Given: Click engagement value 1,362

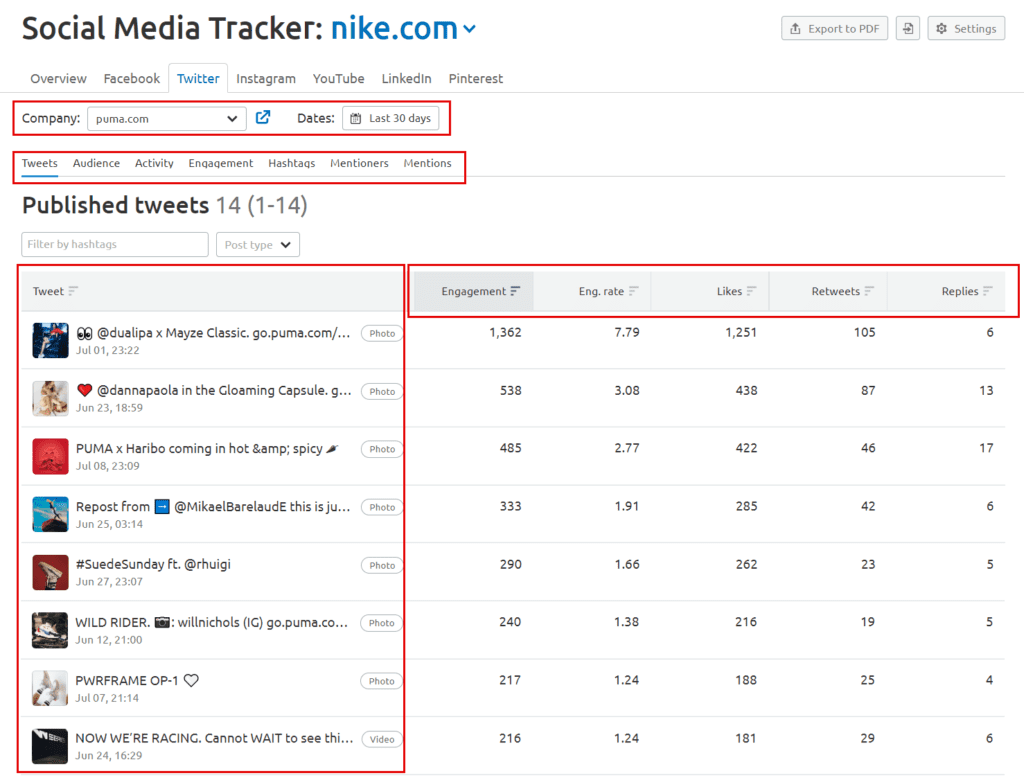Looking at the screenshot, I should tap(505, 333).
